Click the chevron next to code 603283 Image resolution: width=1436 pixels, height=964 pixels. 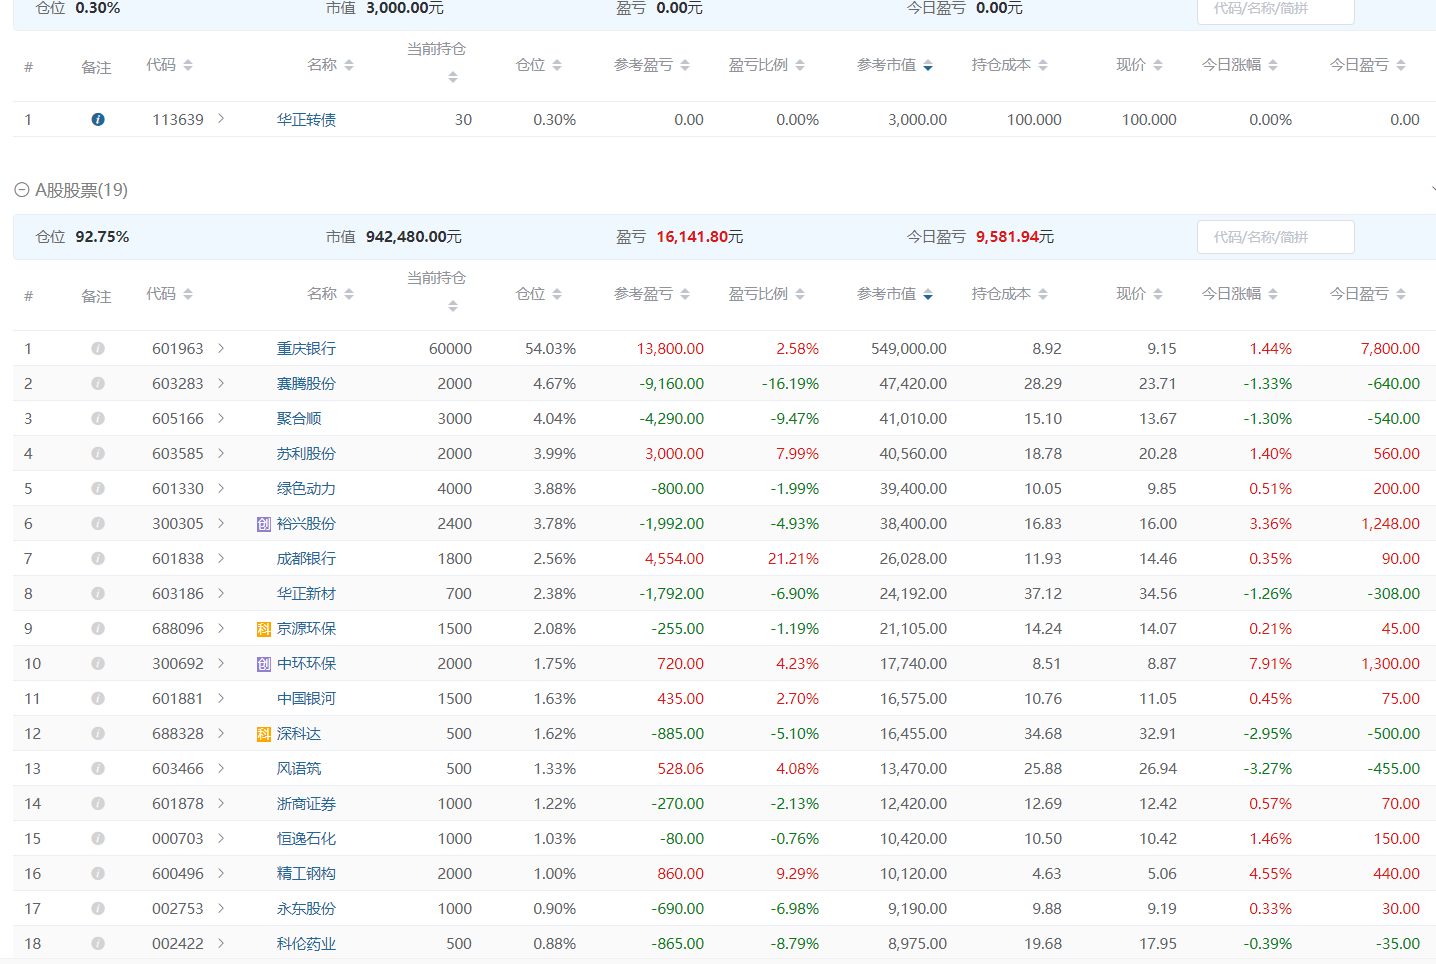(221, 382)
